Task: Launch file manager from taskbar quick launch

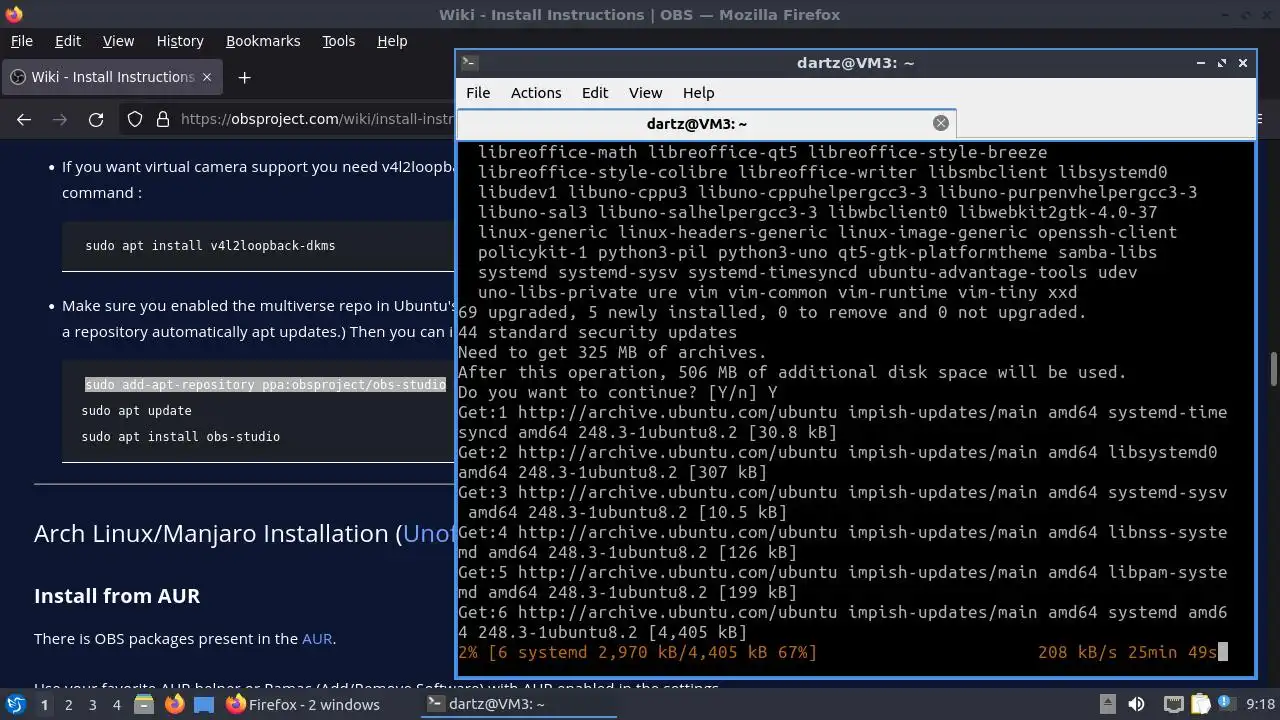Action: pos(144,704)
